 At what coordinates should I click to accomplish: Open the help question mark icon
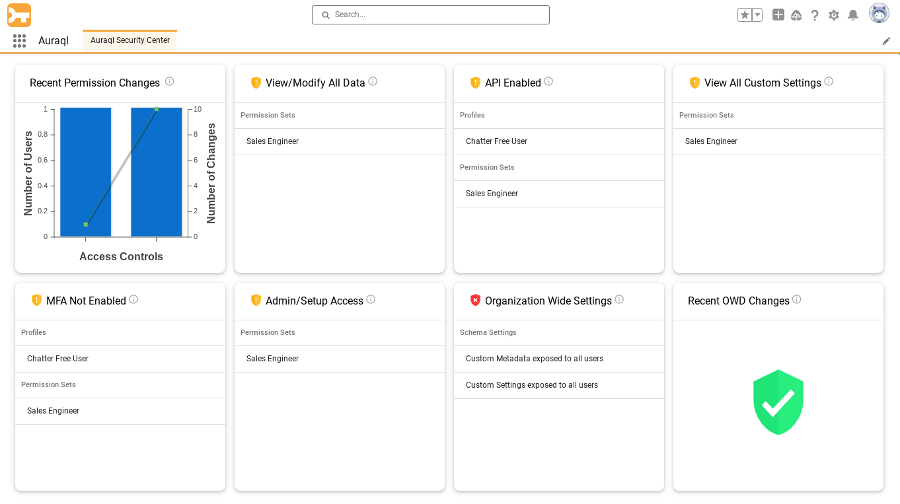815,15
